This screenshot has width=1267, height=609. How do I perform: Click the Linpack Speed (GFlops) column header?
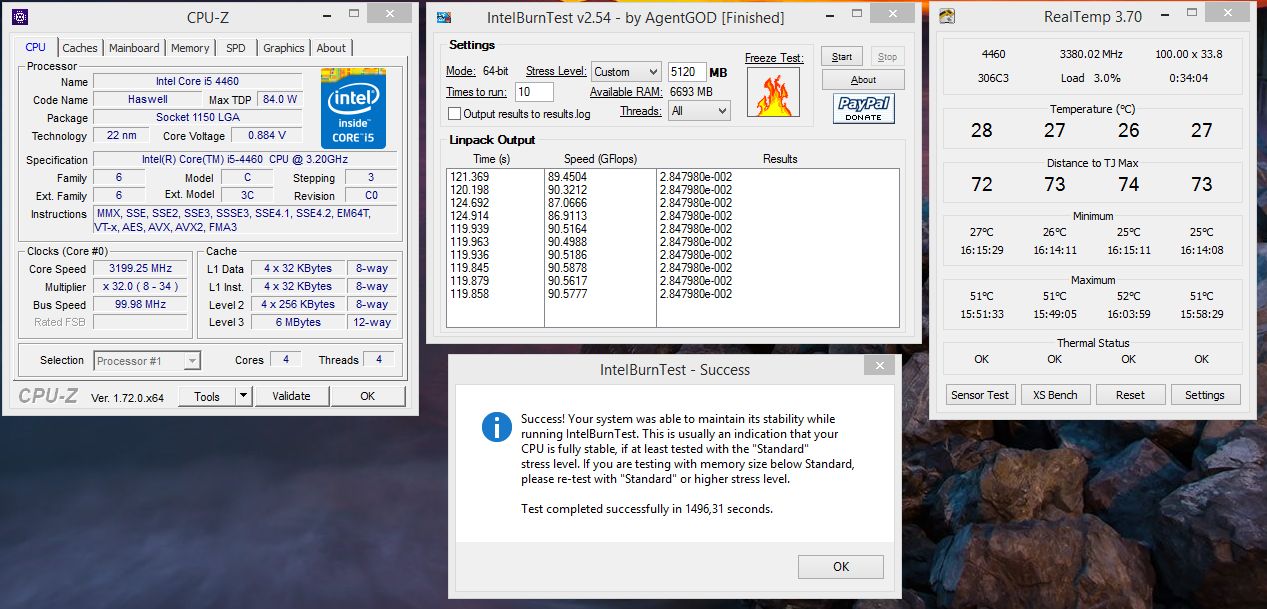pos(600,159)
